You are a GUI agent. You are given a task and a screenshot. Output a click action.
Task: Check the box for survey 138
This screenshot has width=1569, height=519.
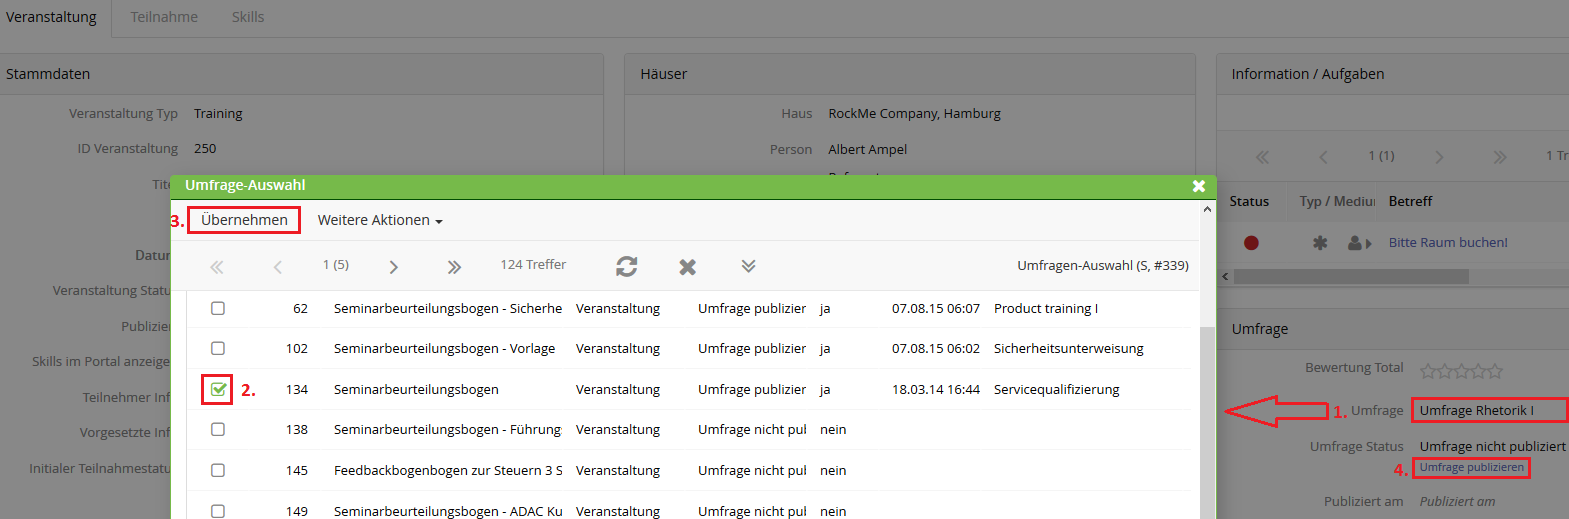[218, 429]
